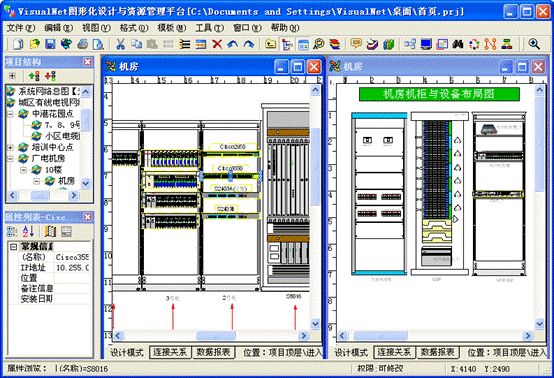This screenshot has width=554, height=378.
Task: Select 系统网络总图 in project tree
Action: pos(49,91)
